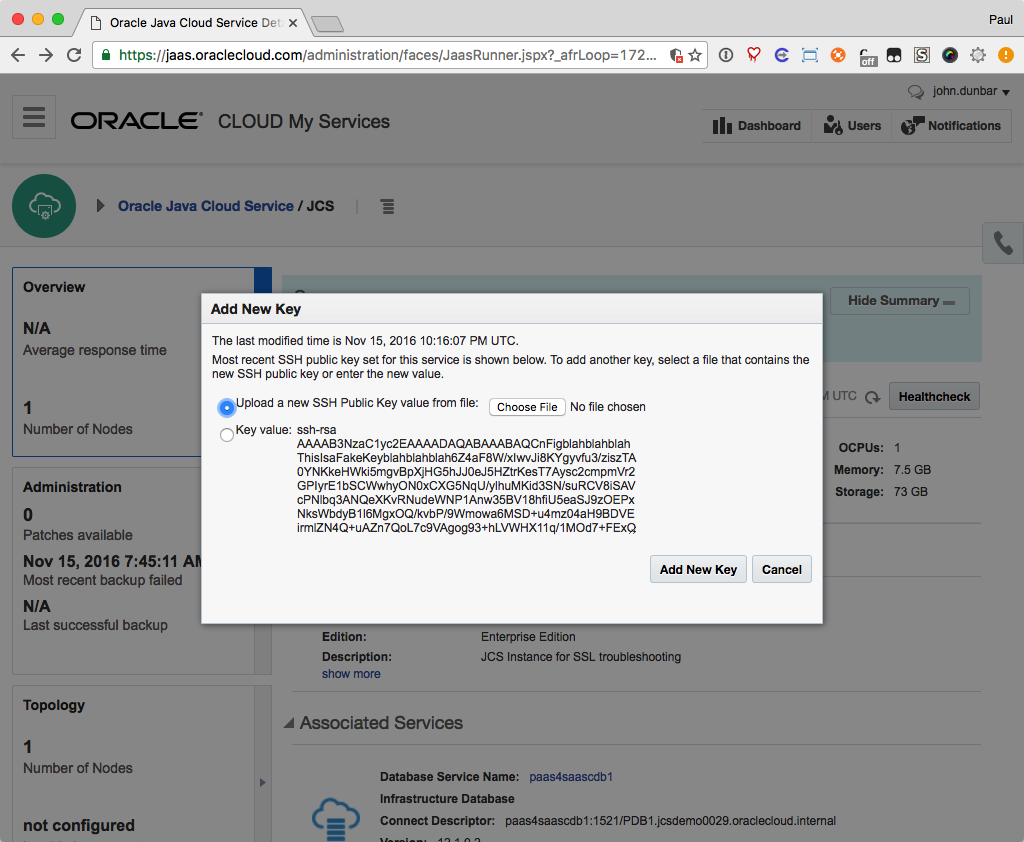Close the Oracle Java Cloud Service tab
The height and width of the screenshot is (842, 1024).
click(x=293, y=23)
